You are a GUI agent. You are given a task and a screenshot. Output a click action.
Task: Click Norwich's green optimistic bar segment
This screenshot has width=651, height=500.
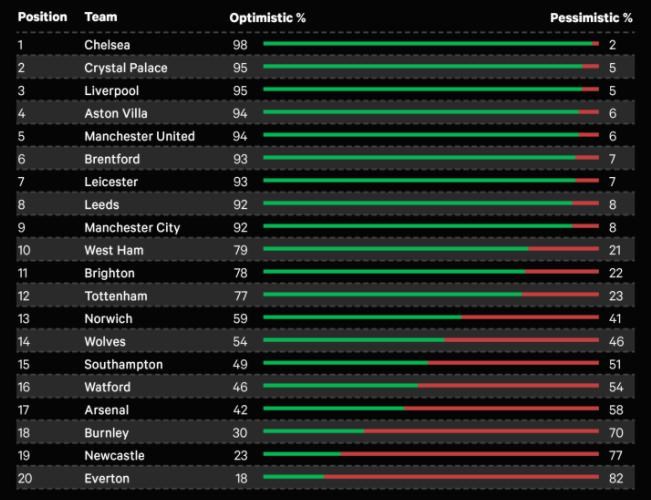click(x=362, y=319)
